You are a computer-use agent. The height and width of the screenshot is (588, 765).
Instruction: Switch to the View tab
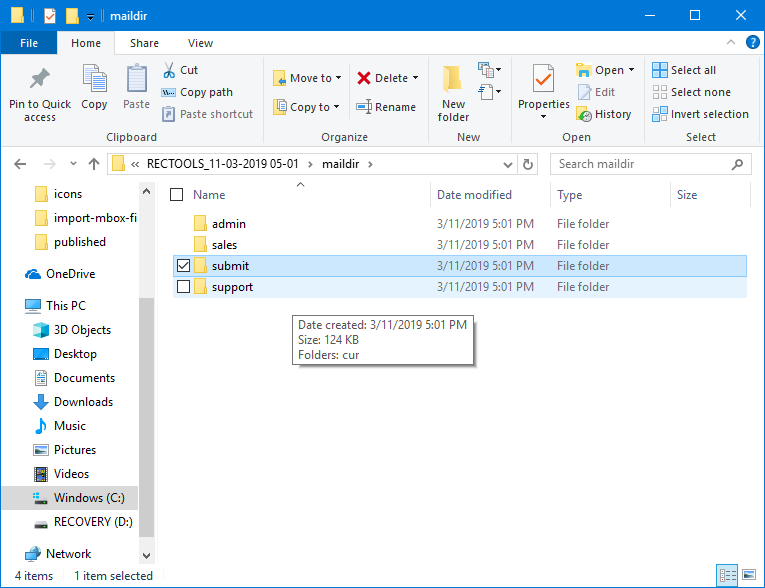201,43
